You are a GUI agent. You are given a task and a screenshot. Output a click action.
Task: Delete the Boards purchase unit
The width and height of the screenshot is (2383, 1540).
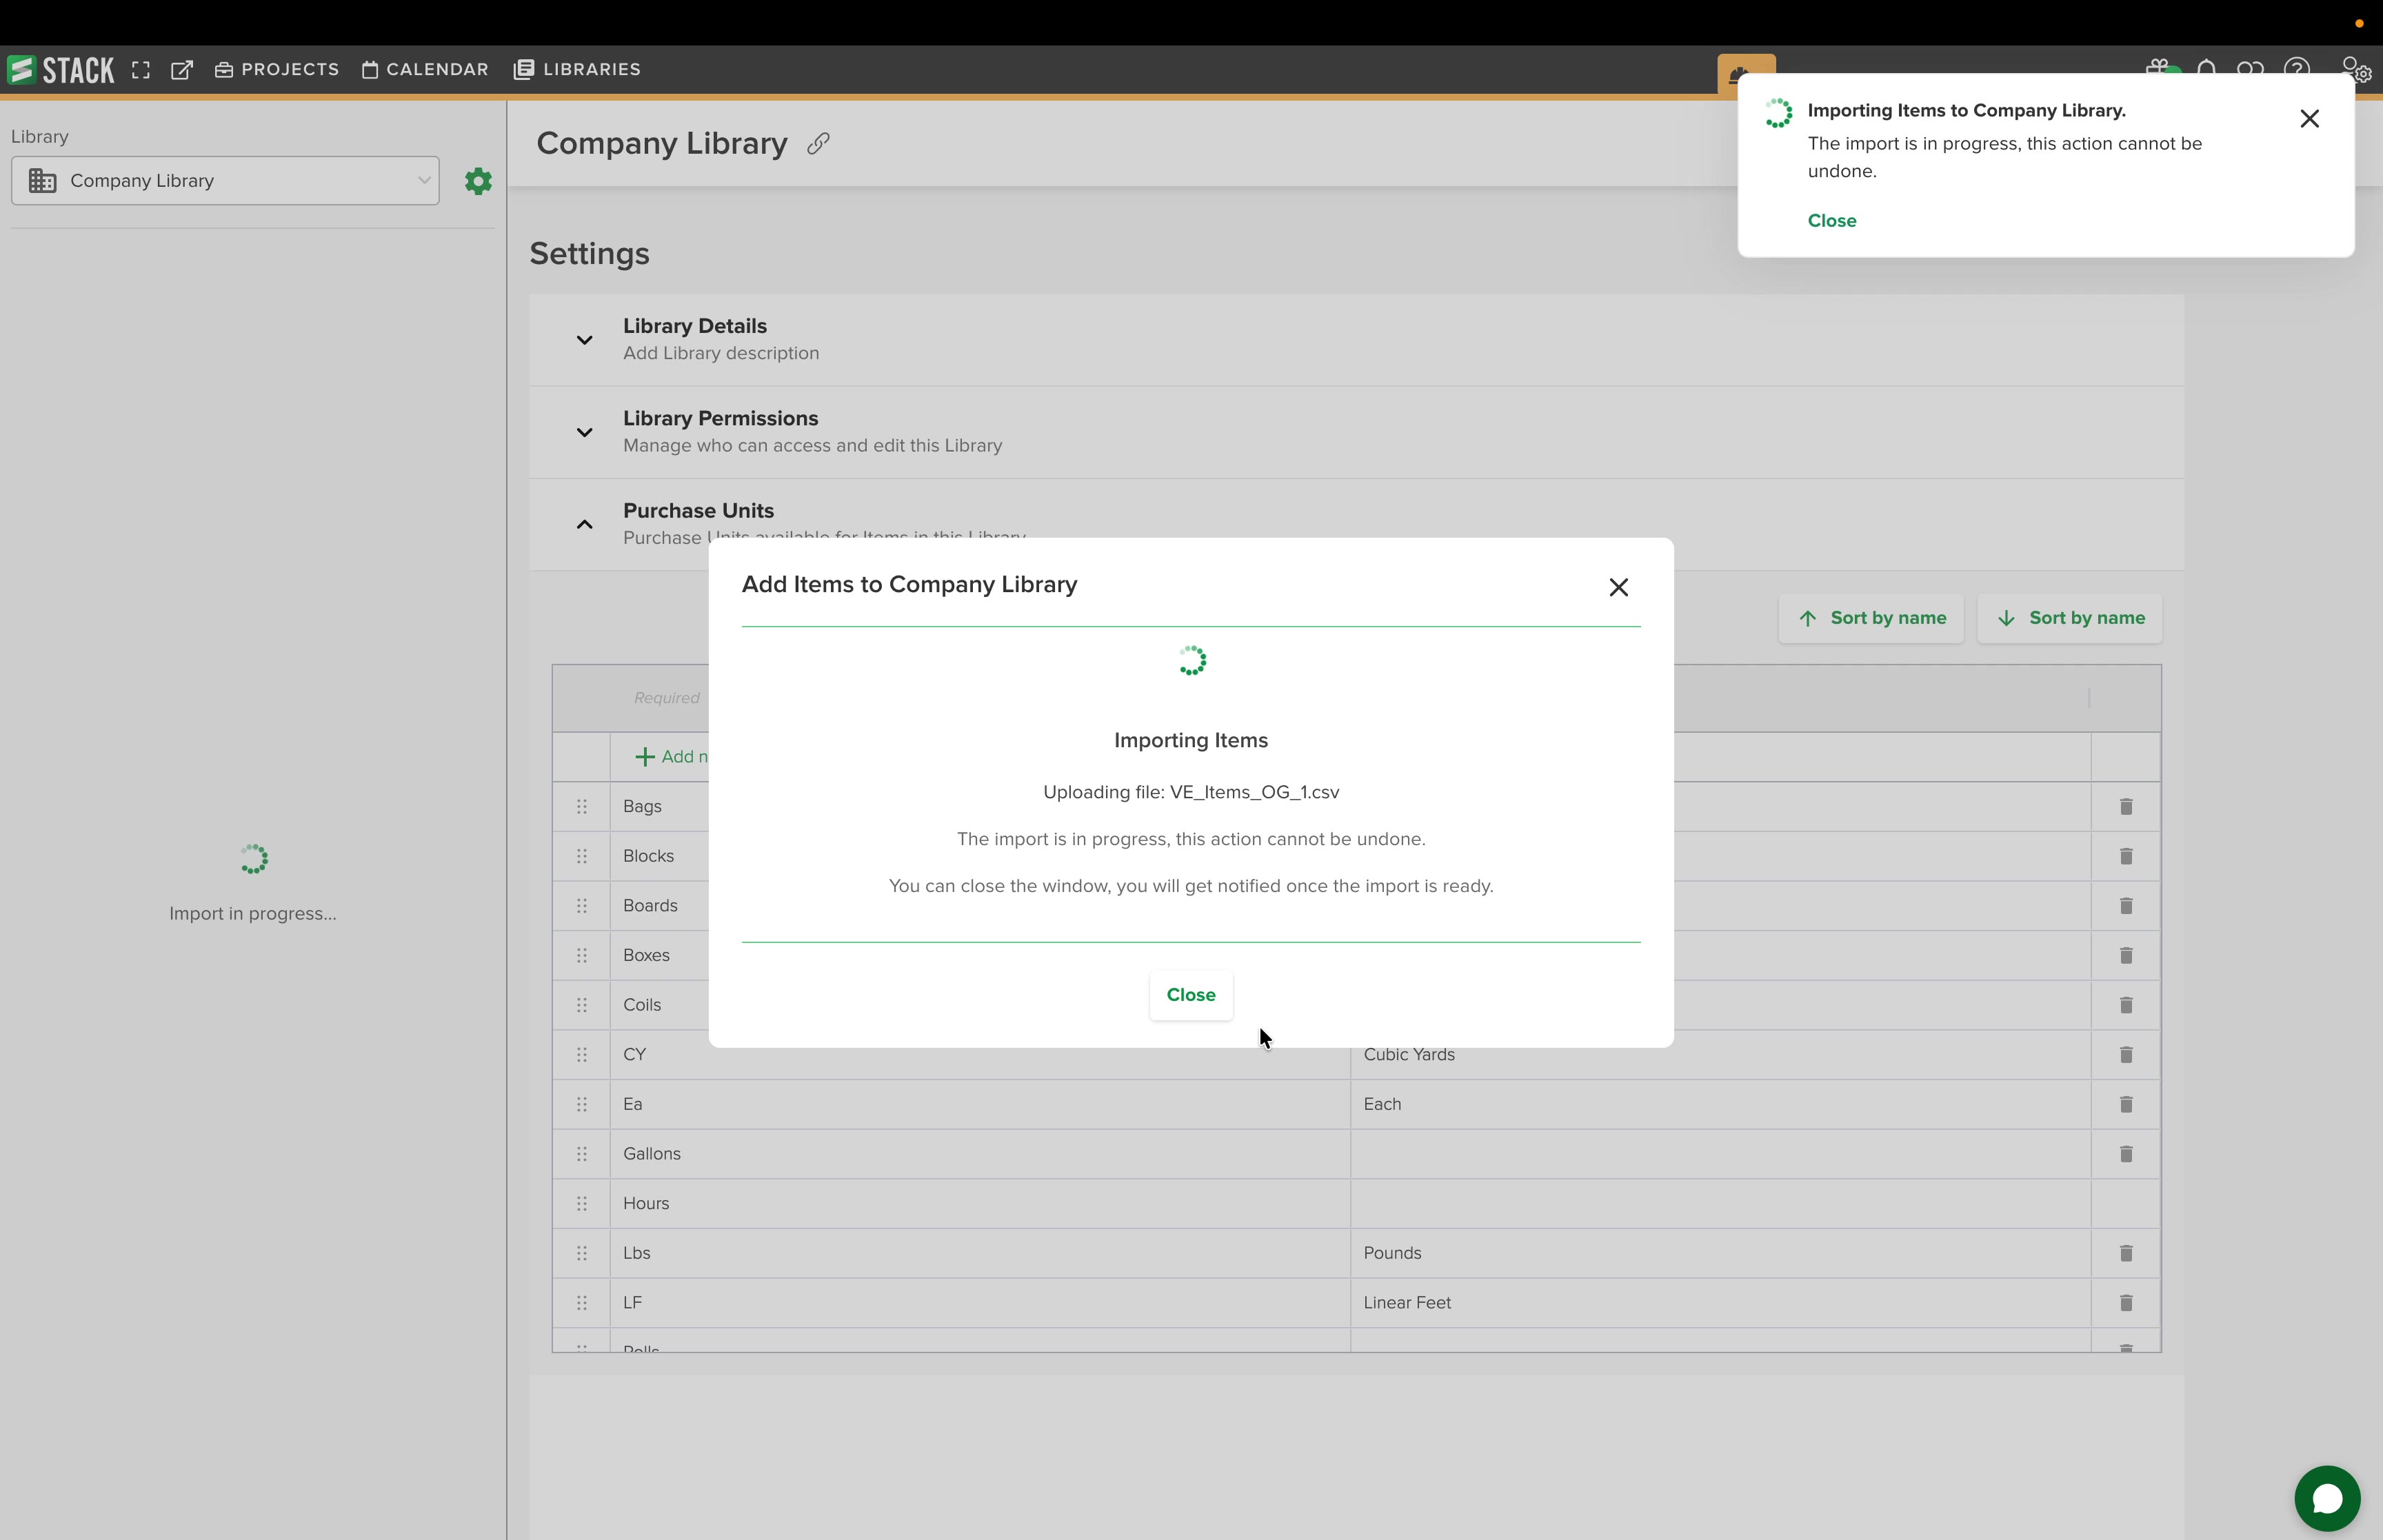[x=2126, y=905]
